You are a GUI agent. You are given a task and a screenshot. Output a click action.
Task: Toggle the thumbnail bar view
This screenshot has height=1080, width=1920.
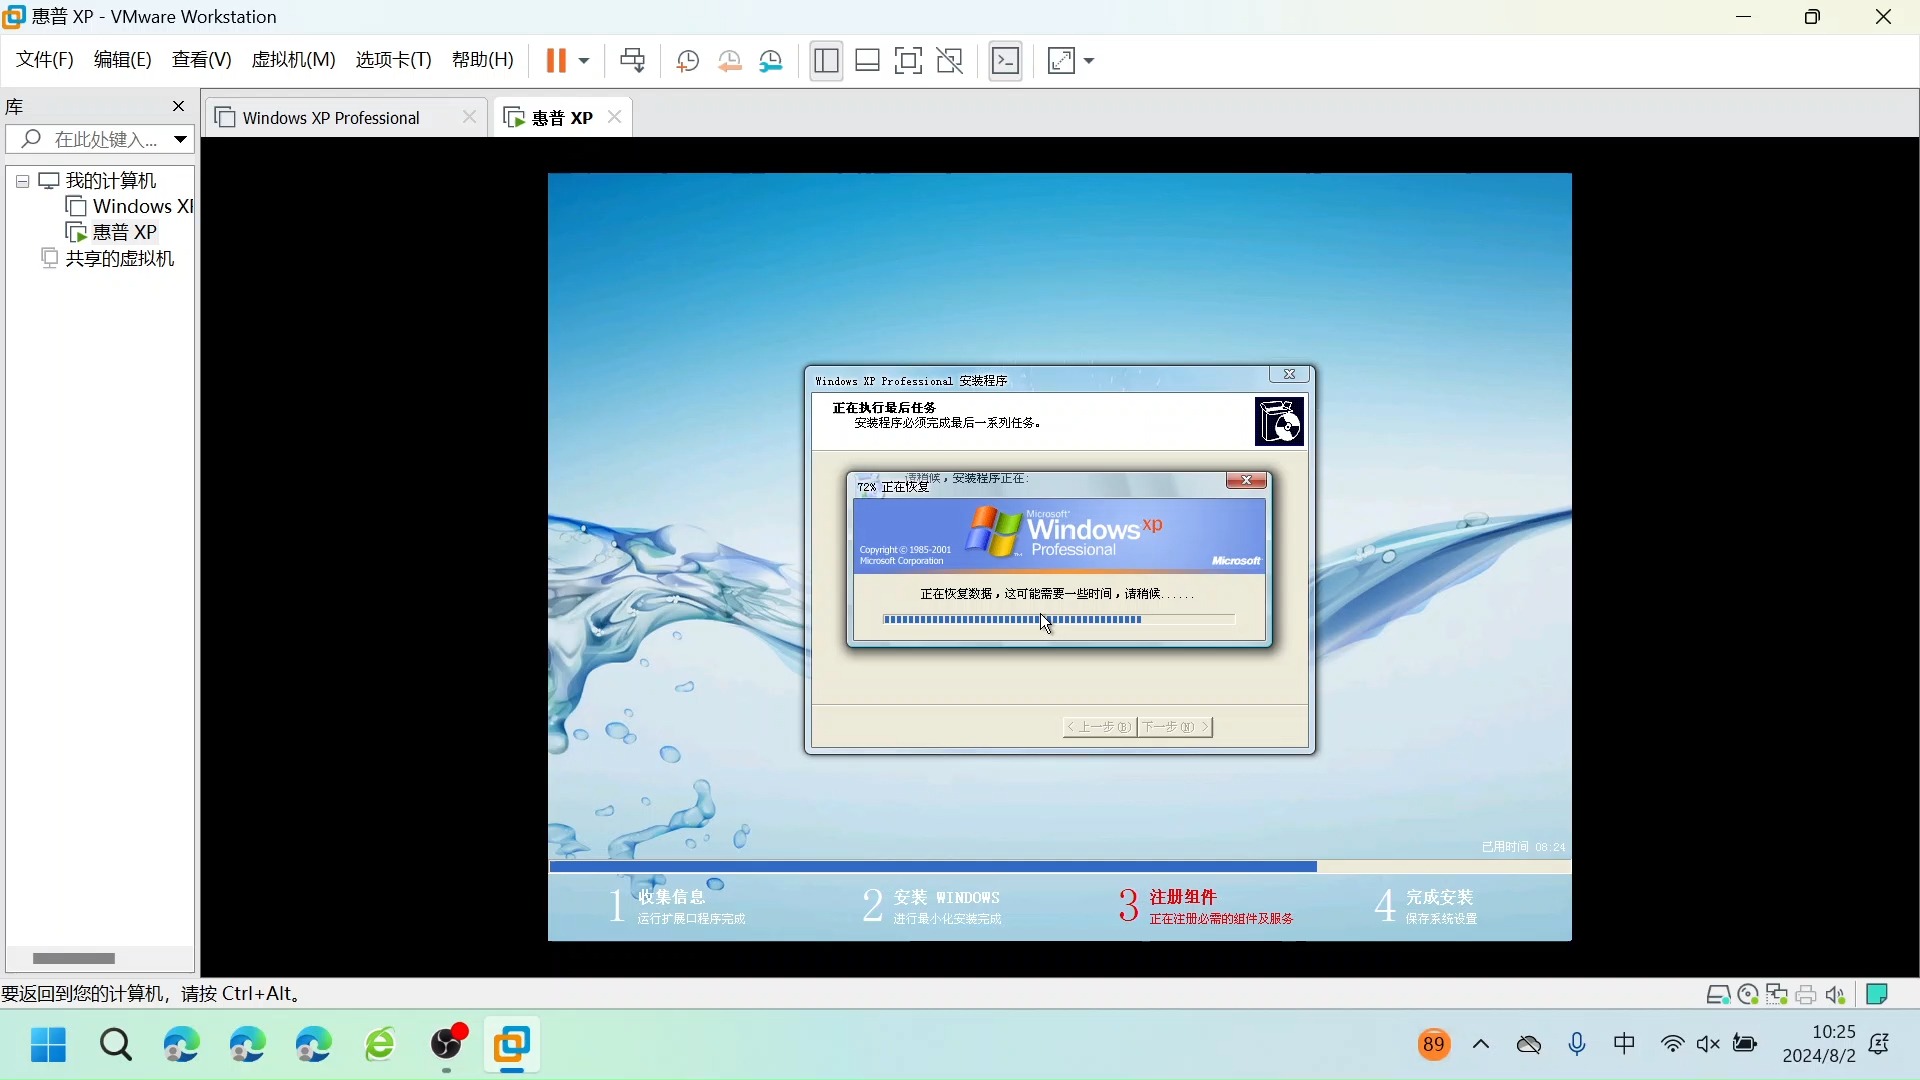pos(867,61)
